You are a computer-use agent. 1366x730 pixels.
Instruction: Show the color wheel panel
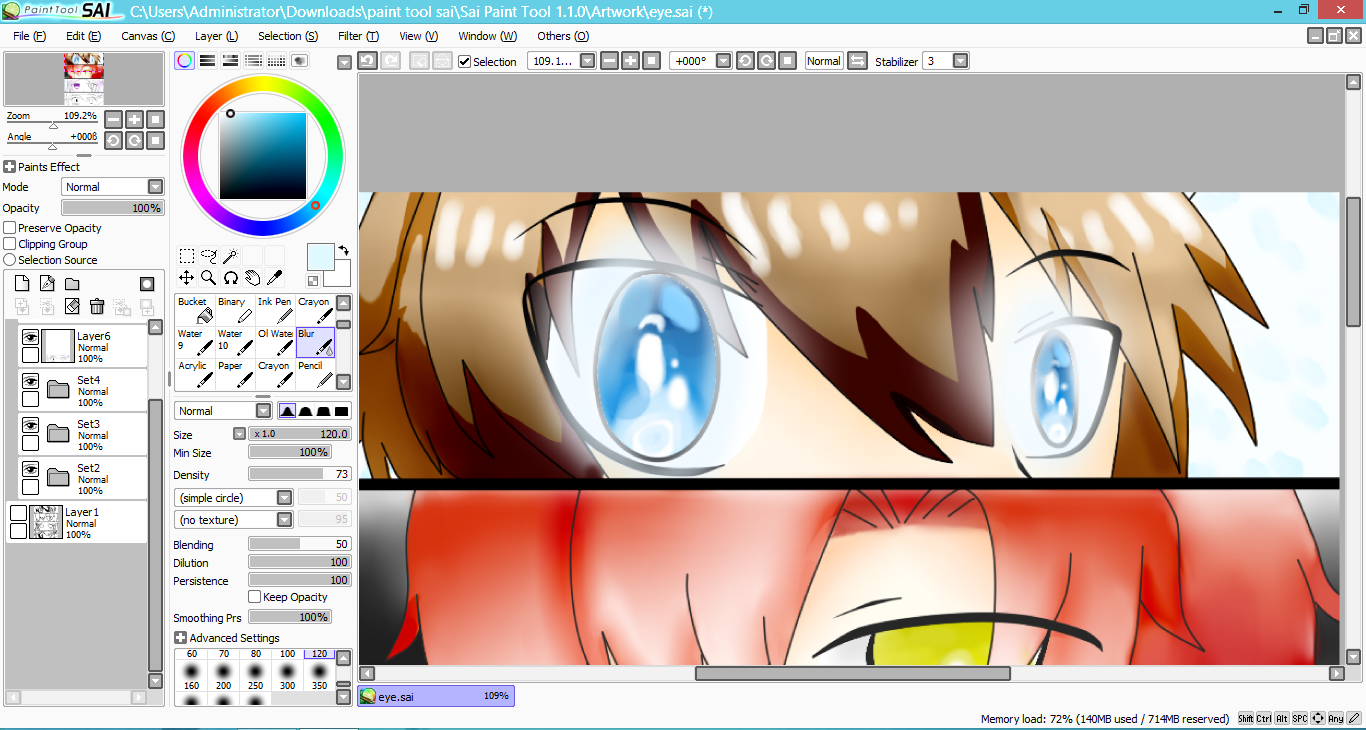(x=185, y=61)
